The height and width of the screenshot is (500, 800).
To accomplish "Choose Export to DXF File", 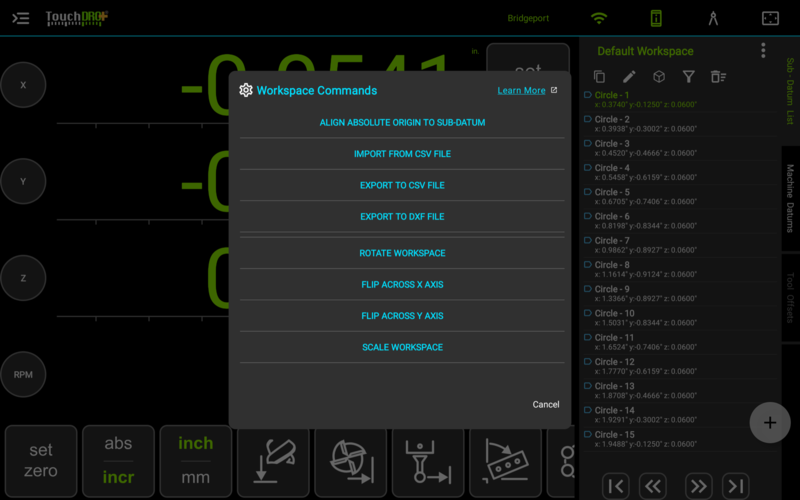I will pos(402,216).
